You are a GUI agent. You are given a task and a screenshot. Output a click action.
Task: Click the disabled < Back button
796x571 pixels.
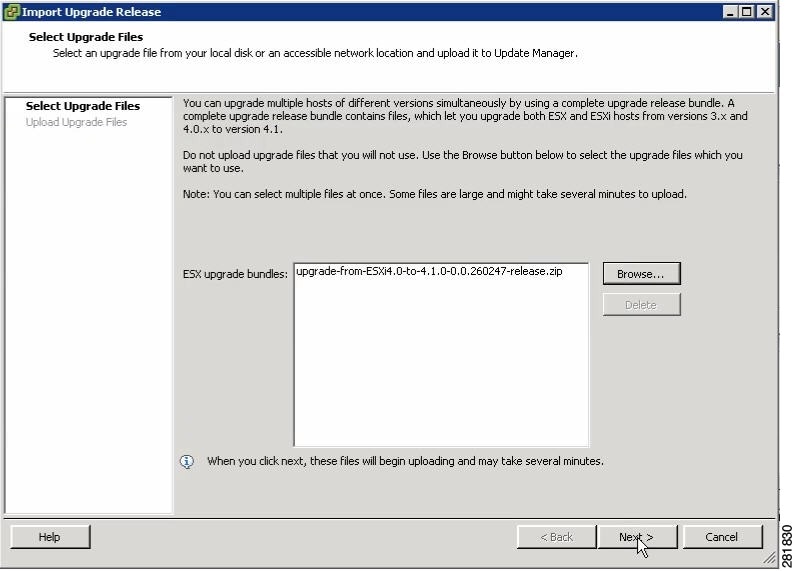pyautogui.click(x=556, y=537)
